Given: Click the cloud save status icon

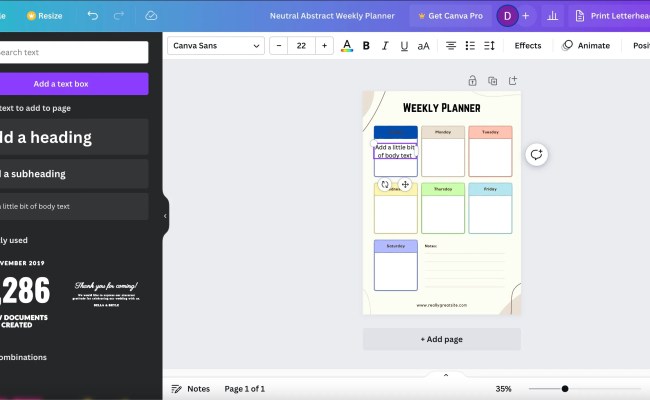Looking at the screenshot, I should pyautogui.click(x=151, y=16).
